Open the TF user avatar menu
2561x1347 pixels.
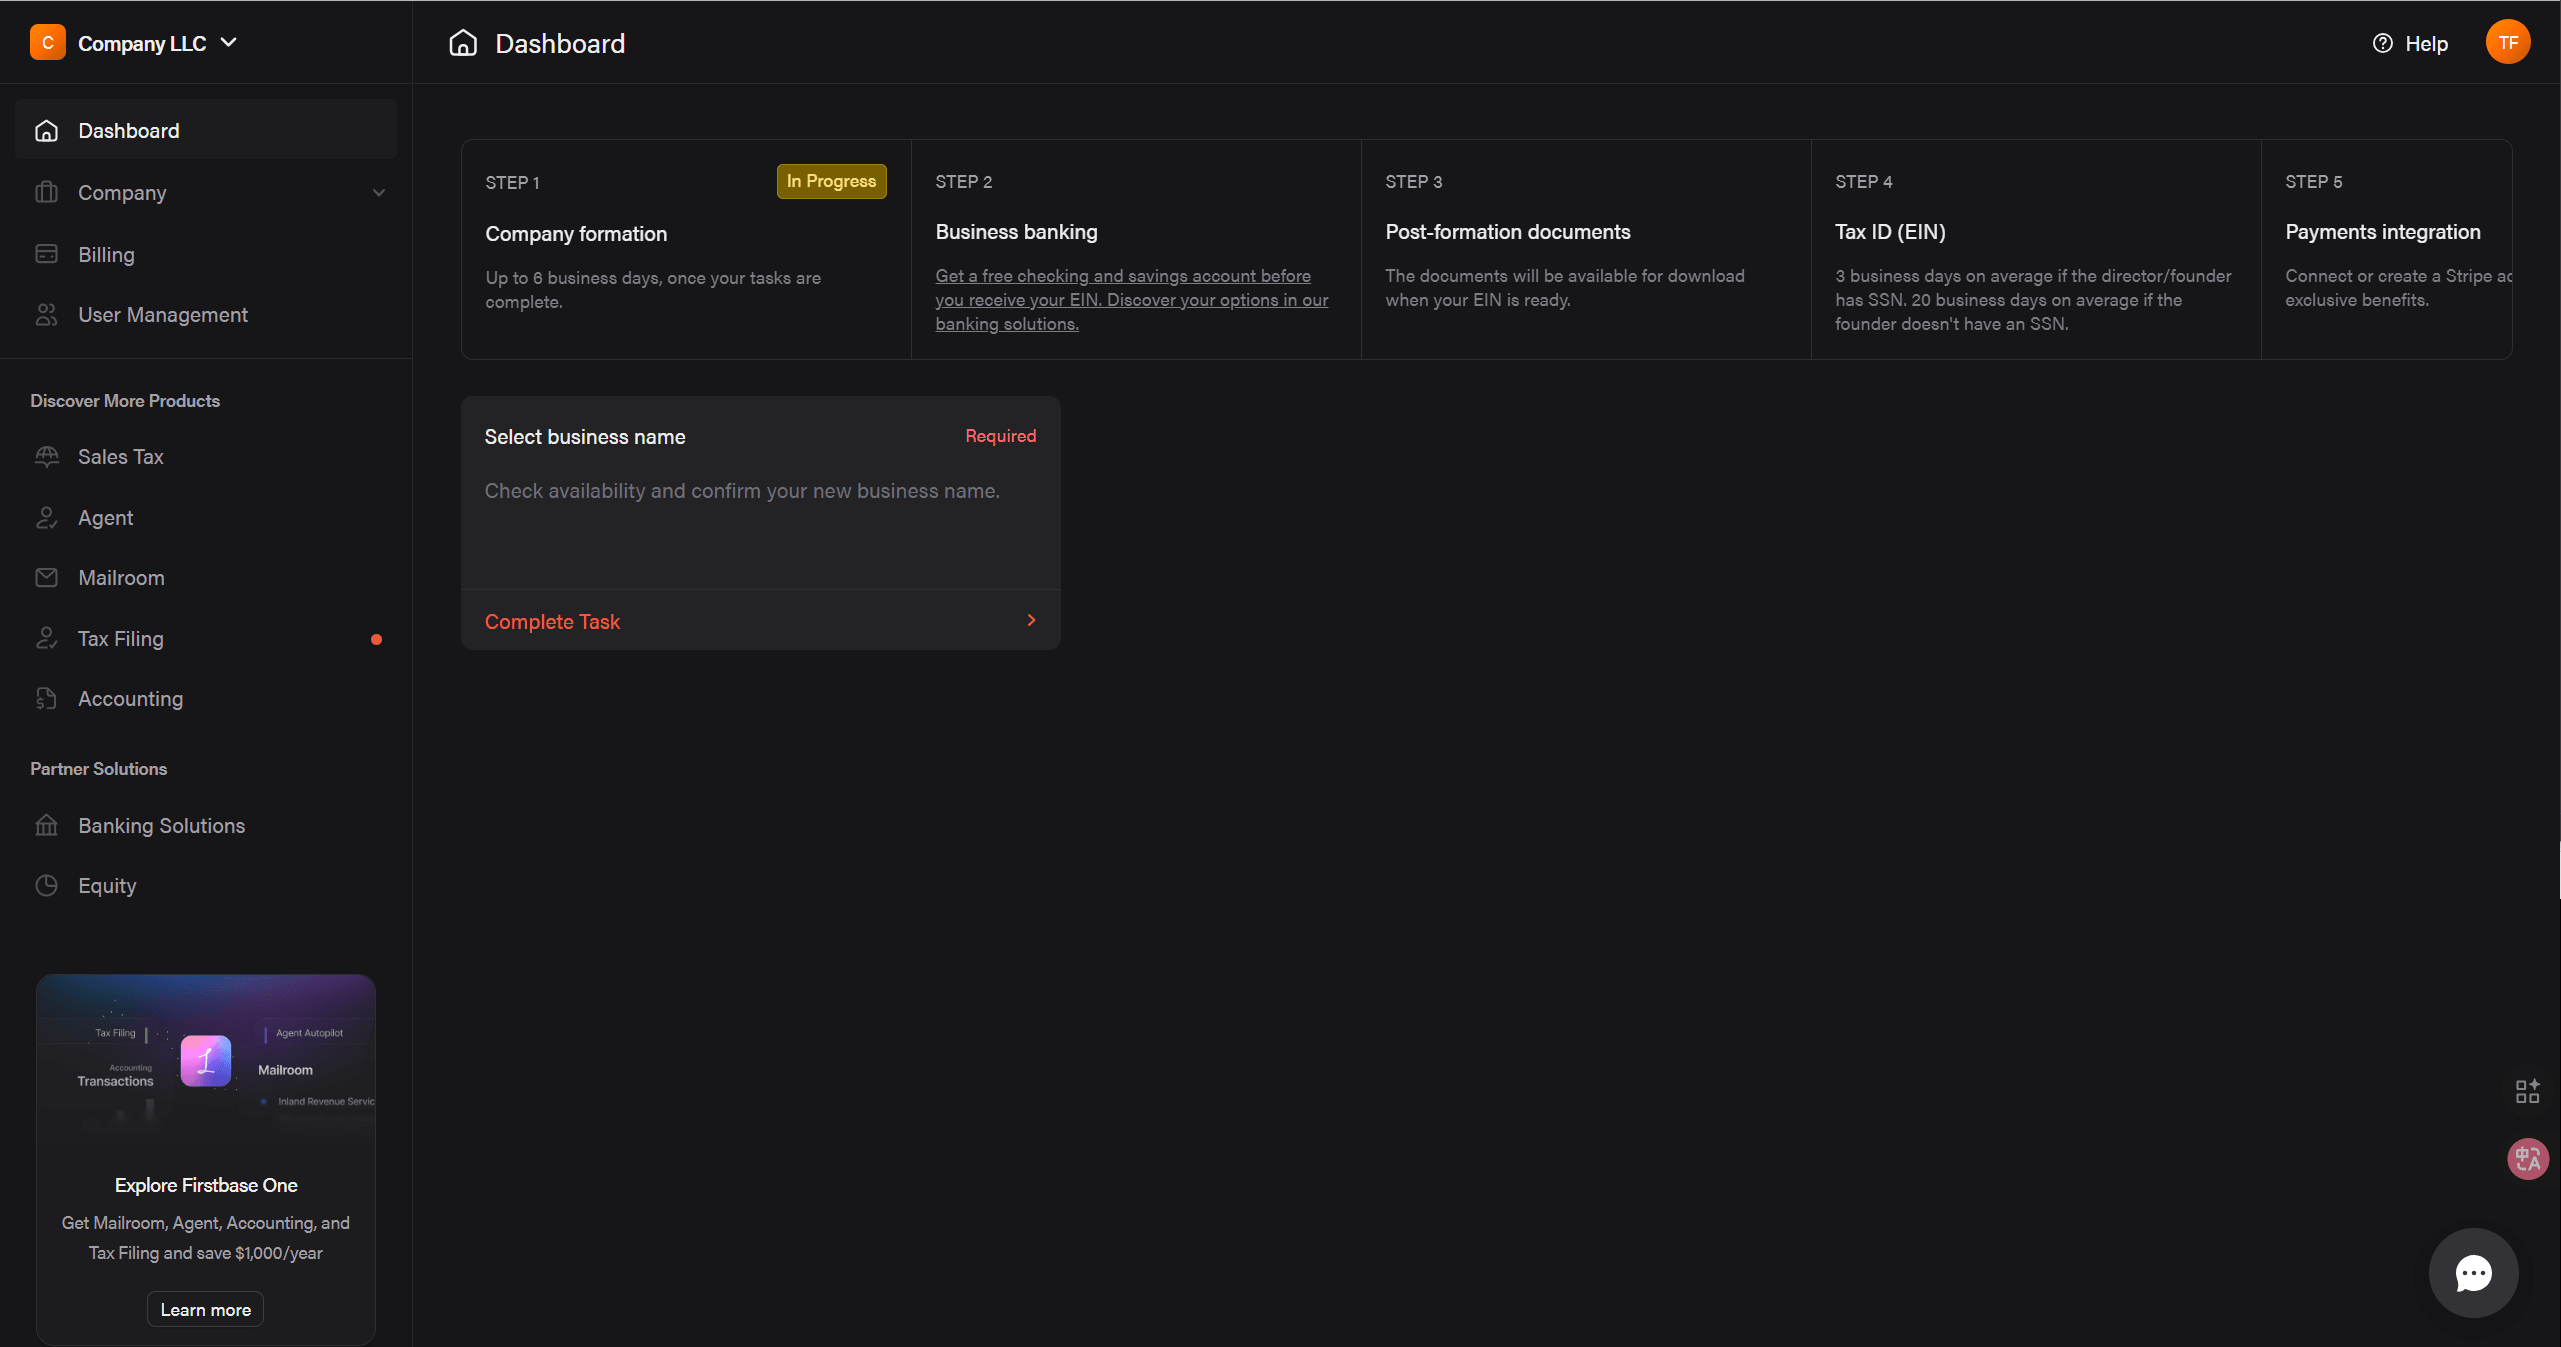2508,42
